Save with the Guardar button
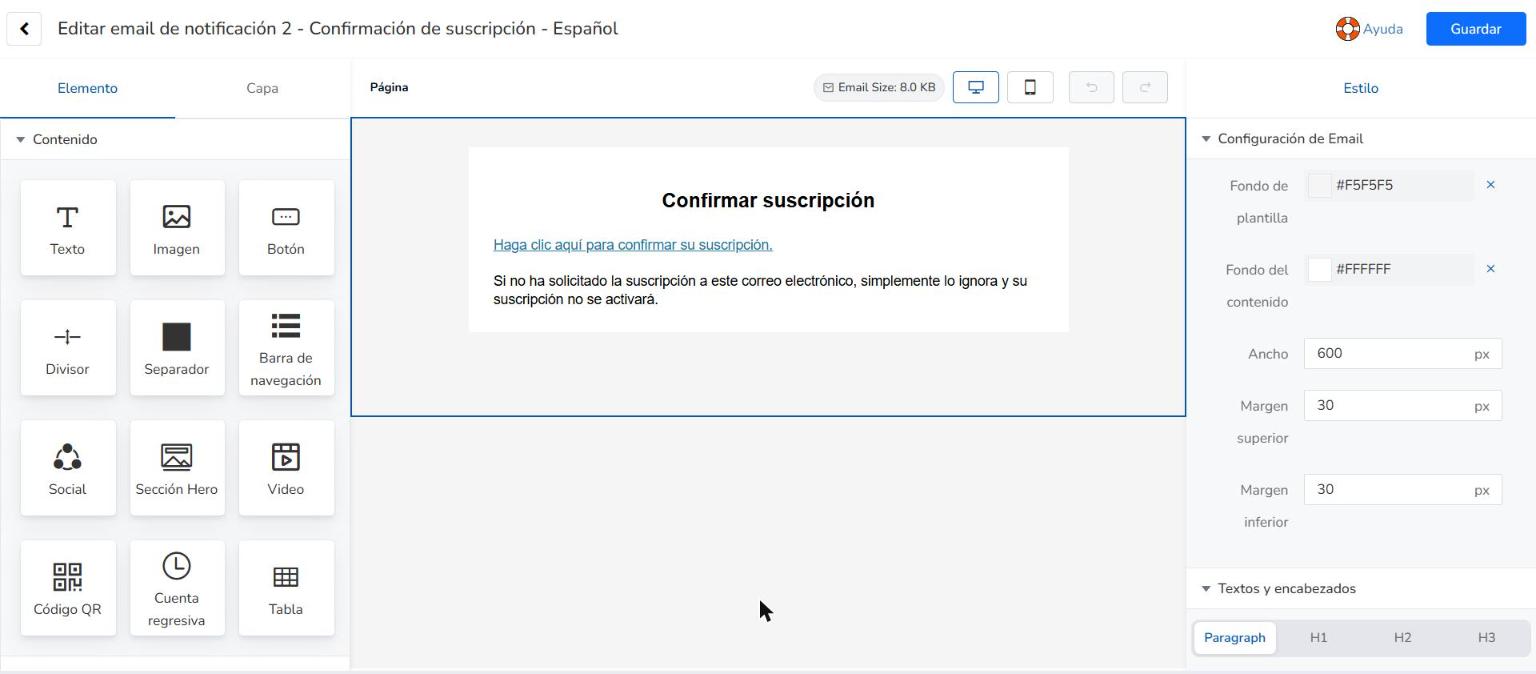The height and width of the screenshot is (674, 1536). [1476, 29]
